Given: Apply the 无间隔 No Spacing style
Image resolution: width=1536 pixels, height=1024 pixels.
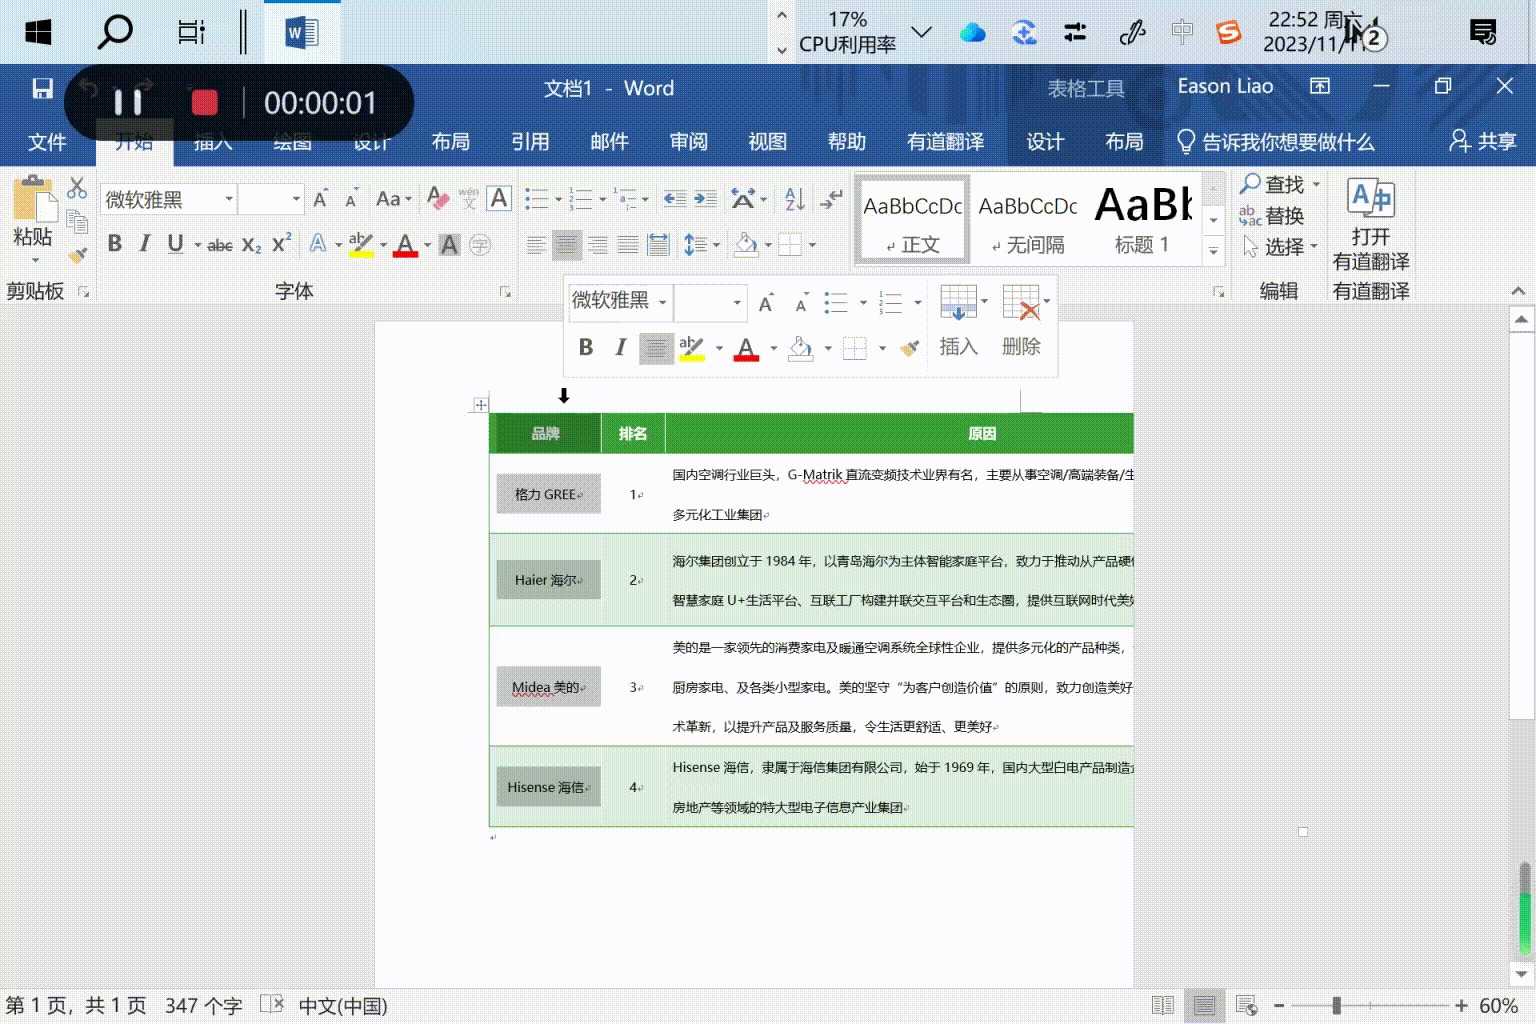Looking at the screenshot, I should coord(1027,220).
